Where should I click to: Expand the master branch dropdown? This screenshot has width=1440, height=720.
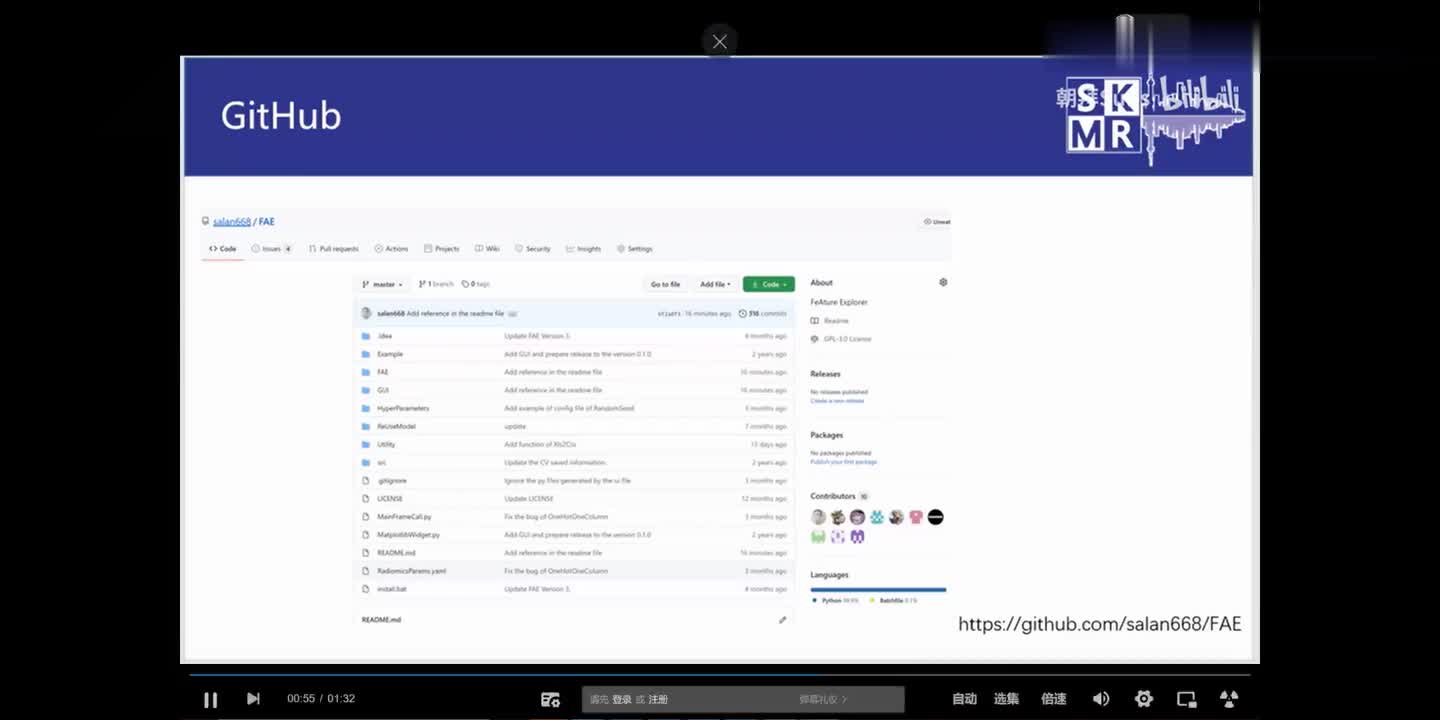pyautogui.click(x=382, y=284)
